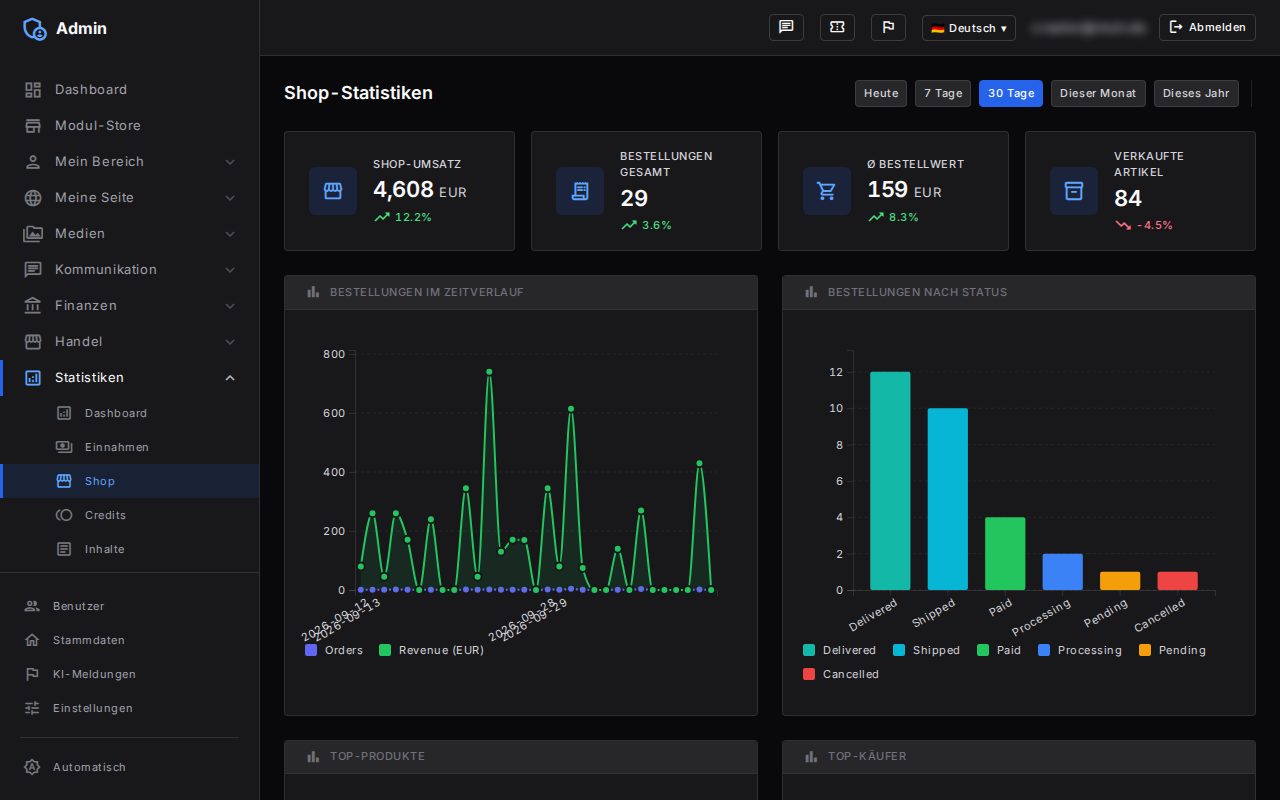The image size is (1280, 800).
Task: Click the Stammdaten home icon
Action: (32, 640)
